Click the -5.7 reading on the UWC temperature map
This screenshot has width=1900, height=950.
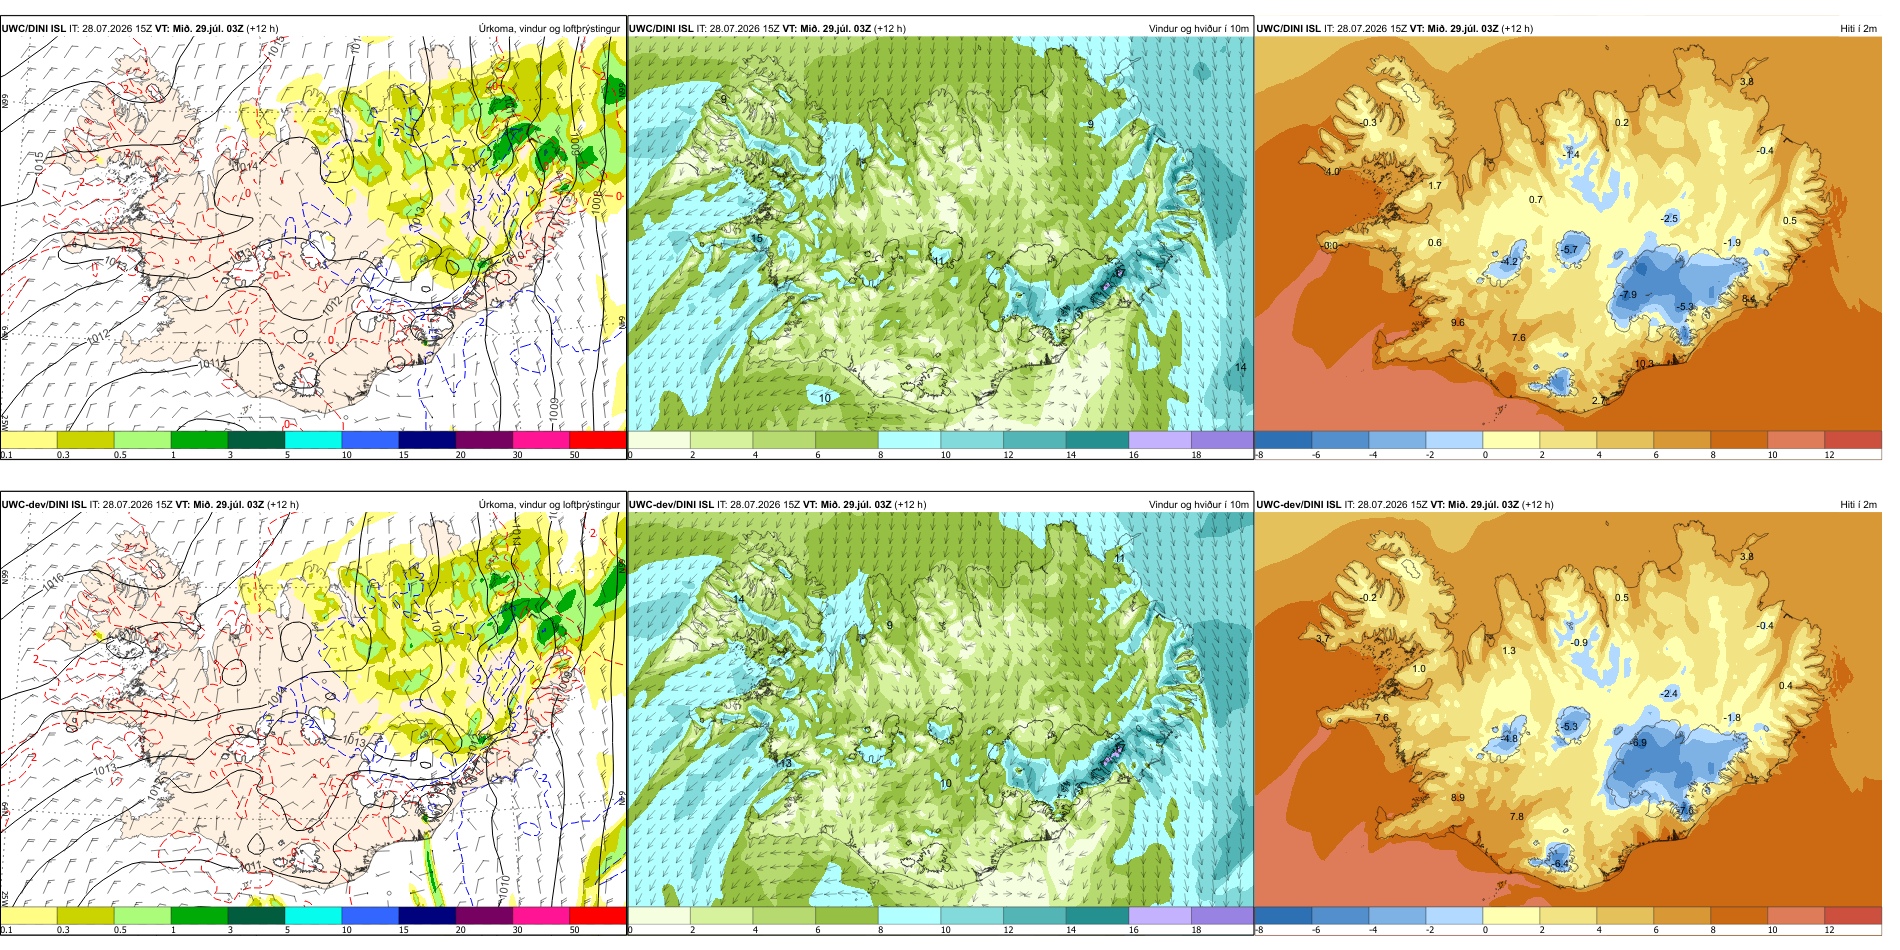point(1569,250)
